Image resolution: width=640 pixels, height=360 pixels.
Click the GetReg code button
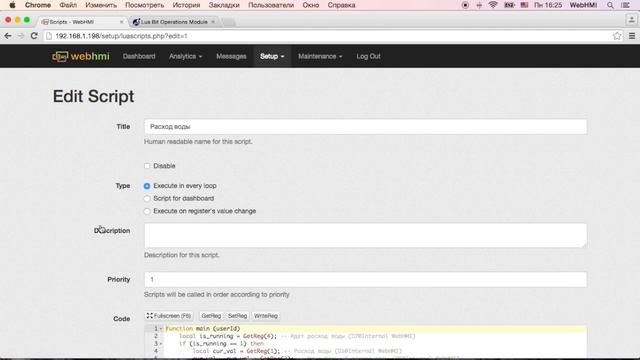pyautogui.click(x=211, y=316)
